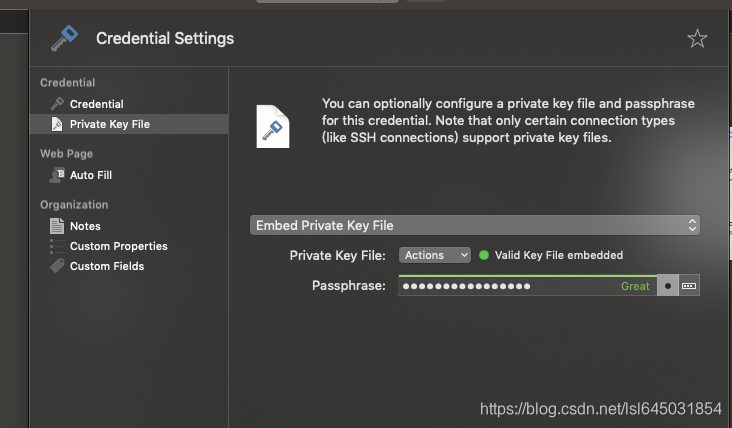Click the Credential key icon in sidebar
The image size is (732, 428).
coord(57,104)
